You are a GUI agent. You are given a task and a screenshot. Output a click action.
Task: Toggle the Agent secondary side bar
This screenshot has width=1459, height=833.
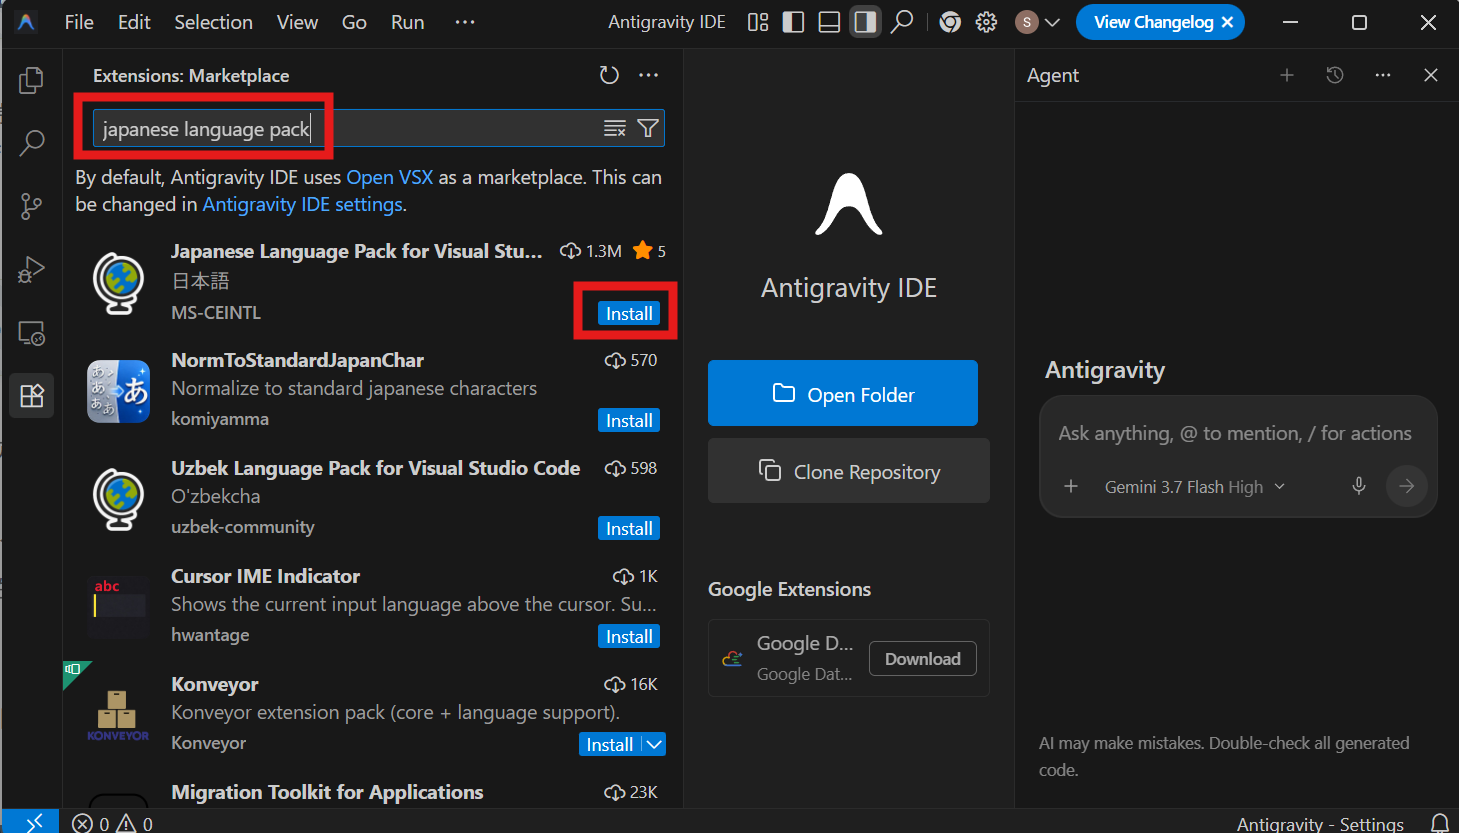[x=865, y=22]
